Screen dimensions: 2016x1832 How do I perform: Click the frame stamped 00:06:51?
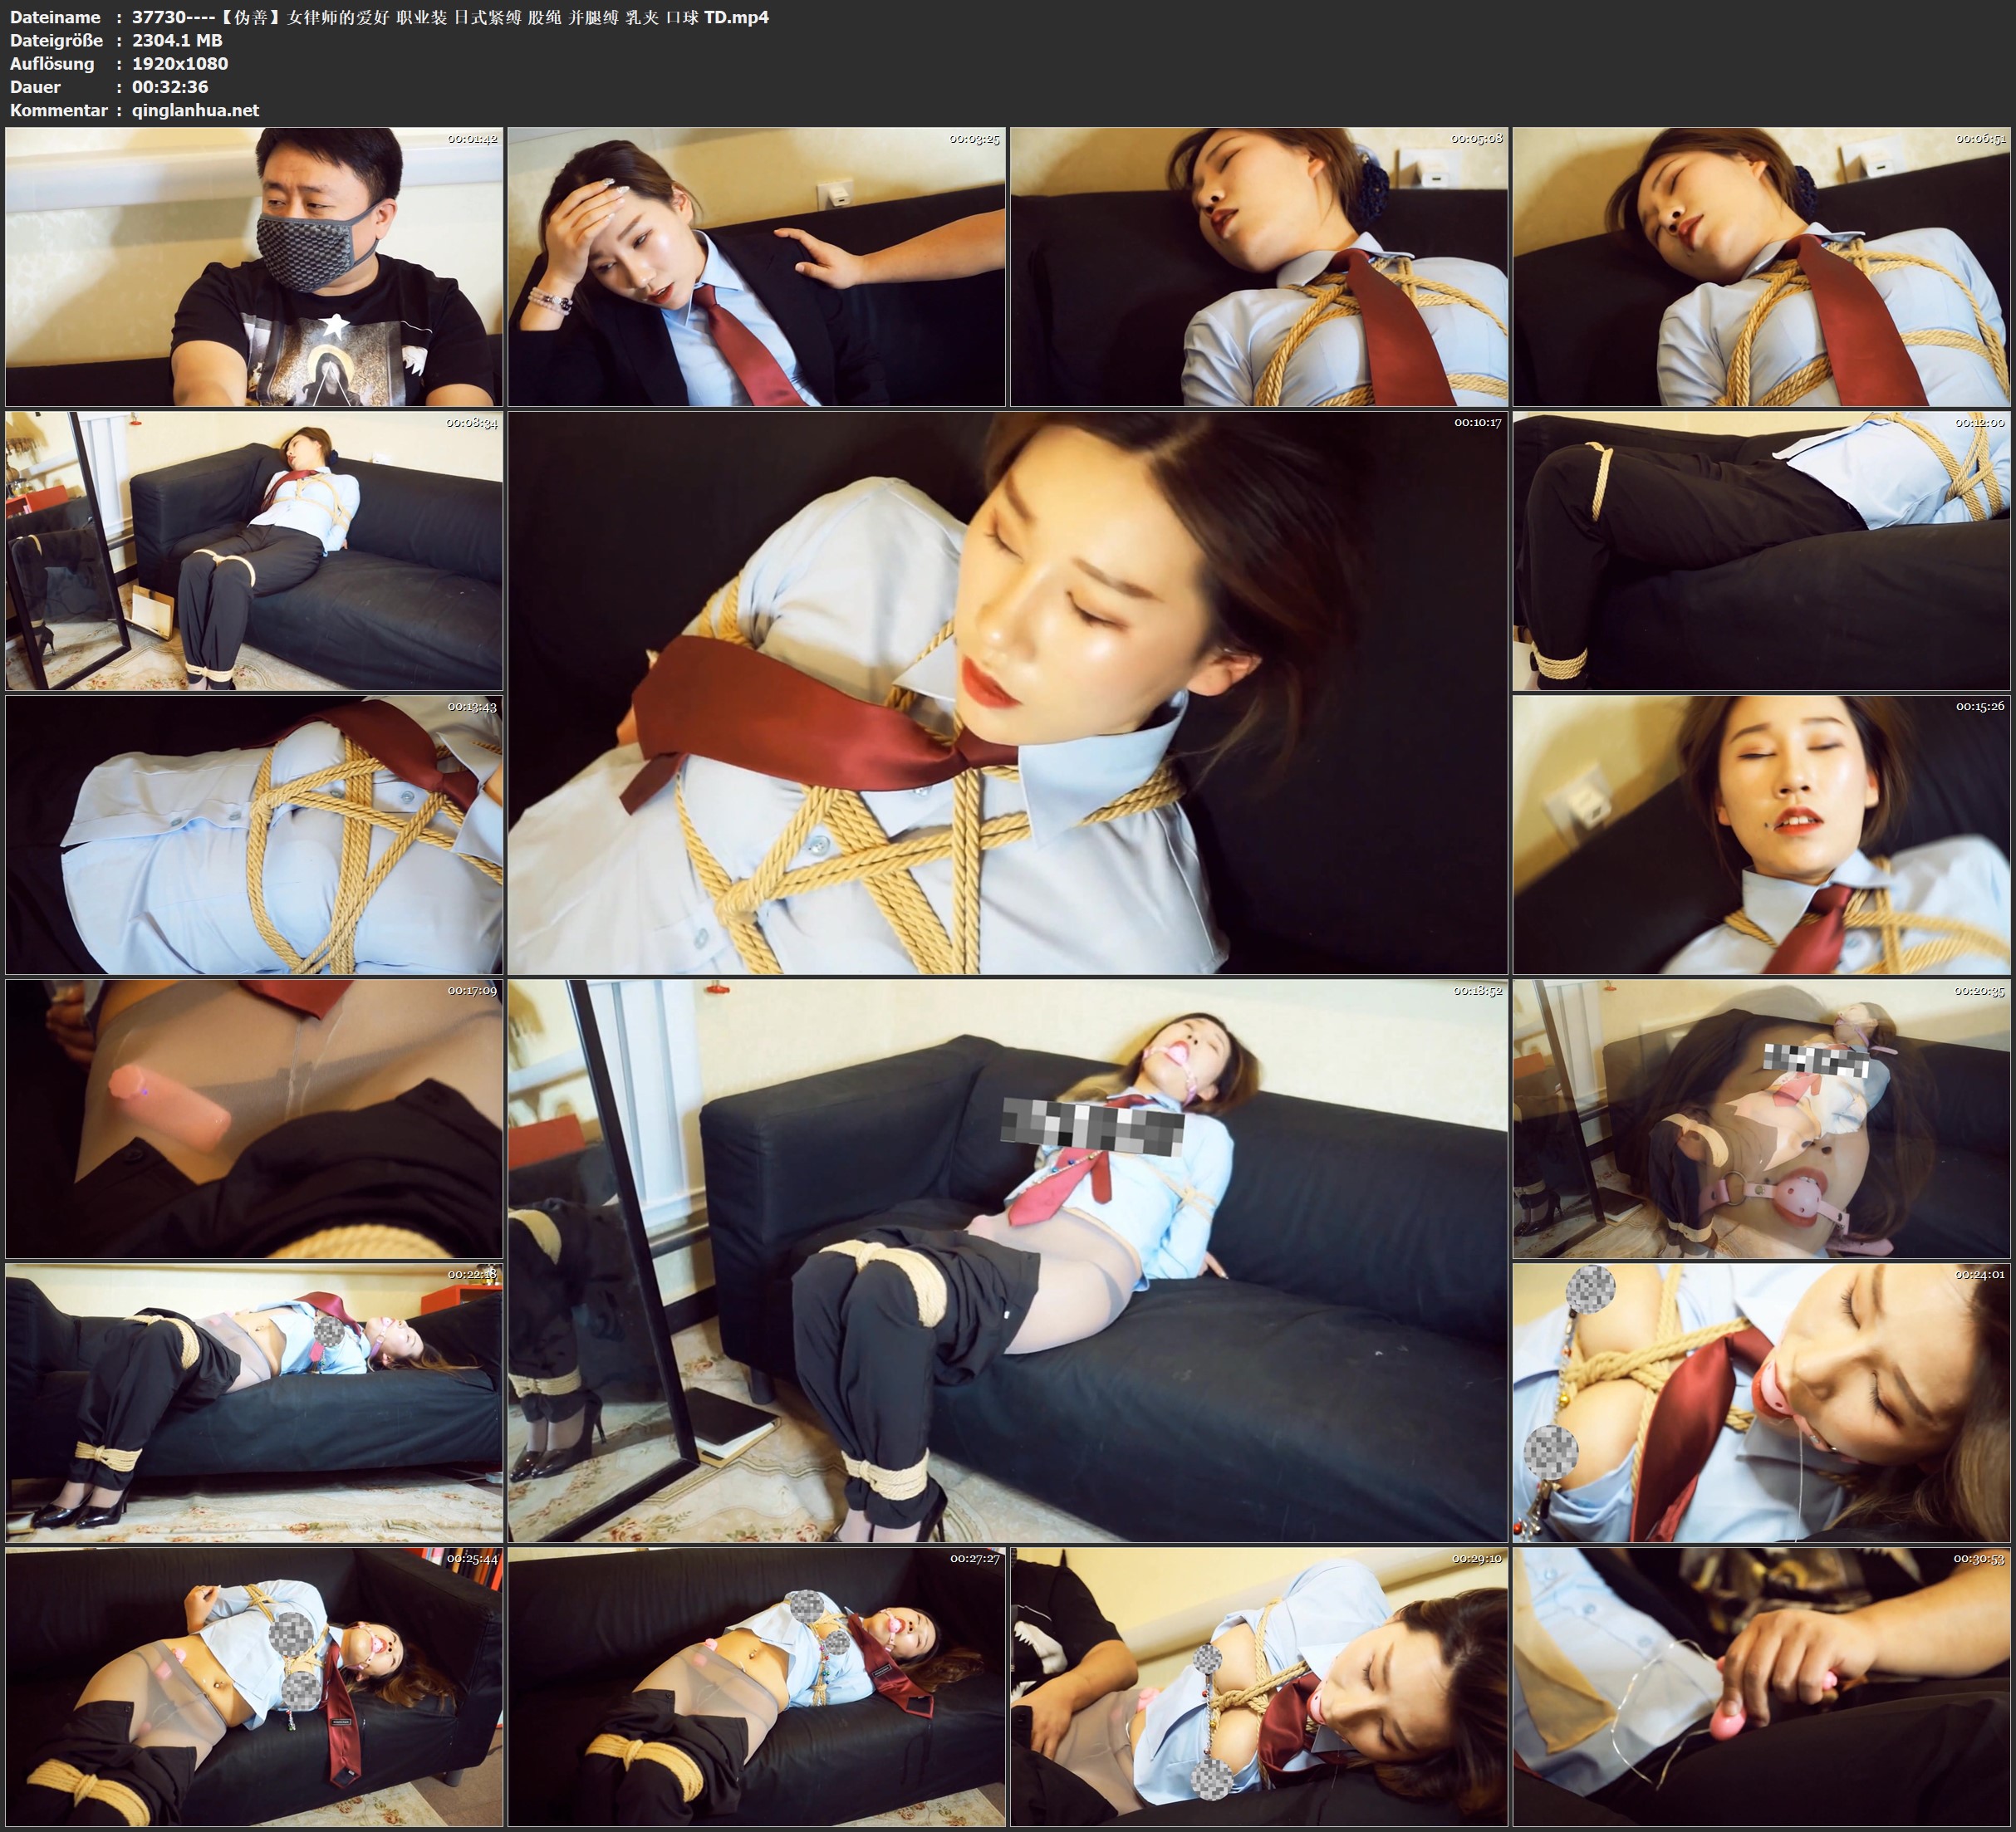point(1761,266)
